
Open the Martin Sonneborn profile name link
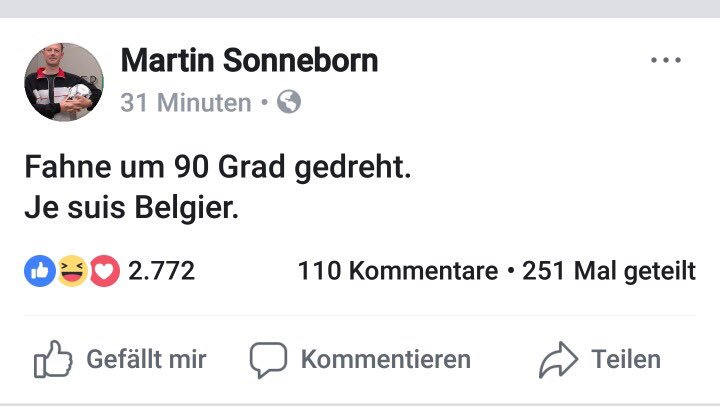point(249,61)
